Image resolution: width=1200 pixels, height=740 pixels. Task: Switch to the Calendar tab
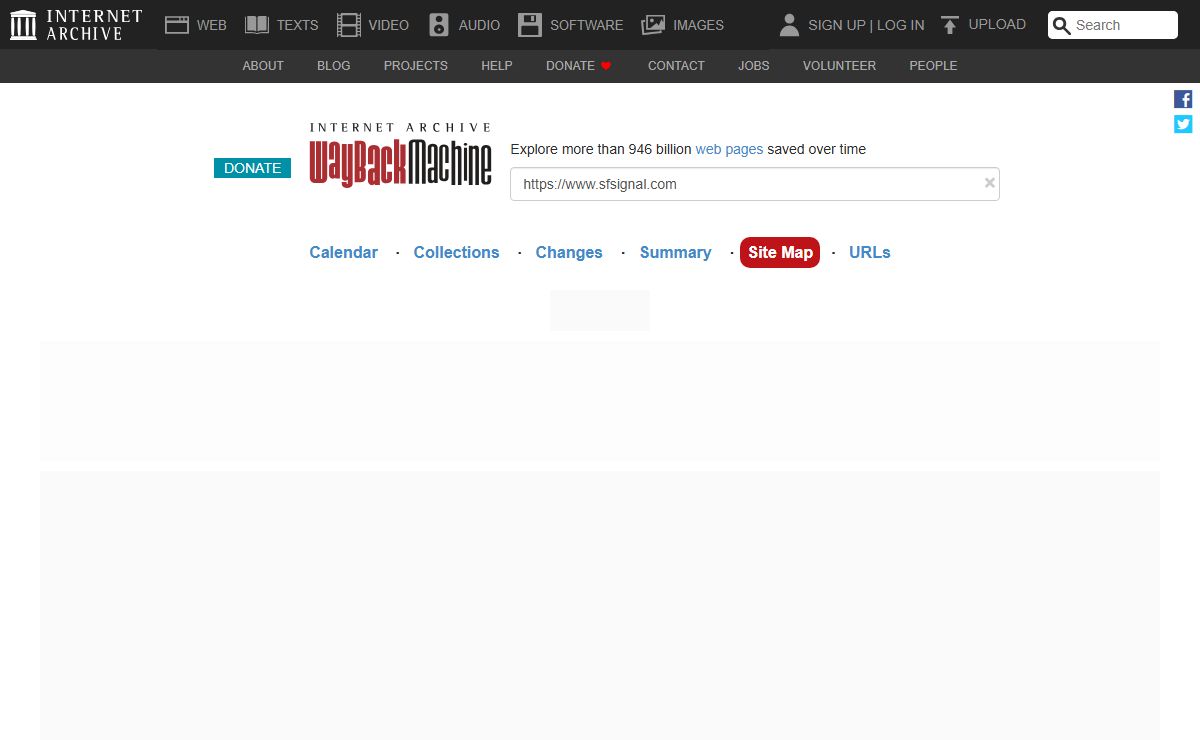(343, 252)
